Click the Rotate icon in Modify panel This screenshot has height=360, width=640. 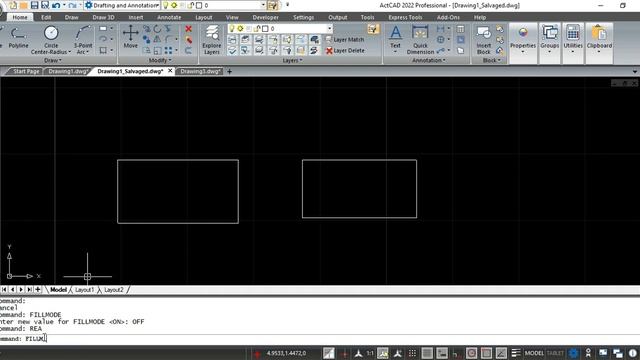coord(157,29)
